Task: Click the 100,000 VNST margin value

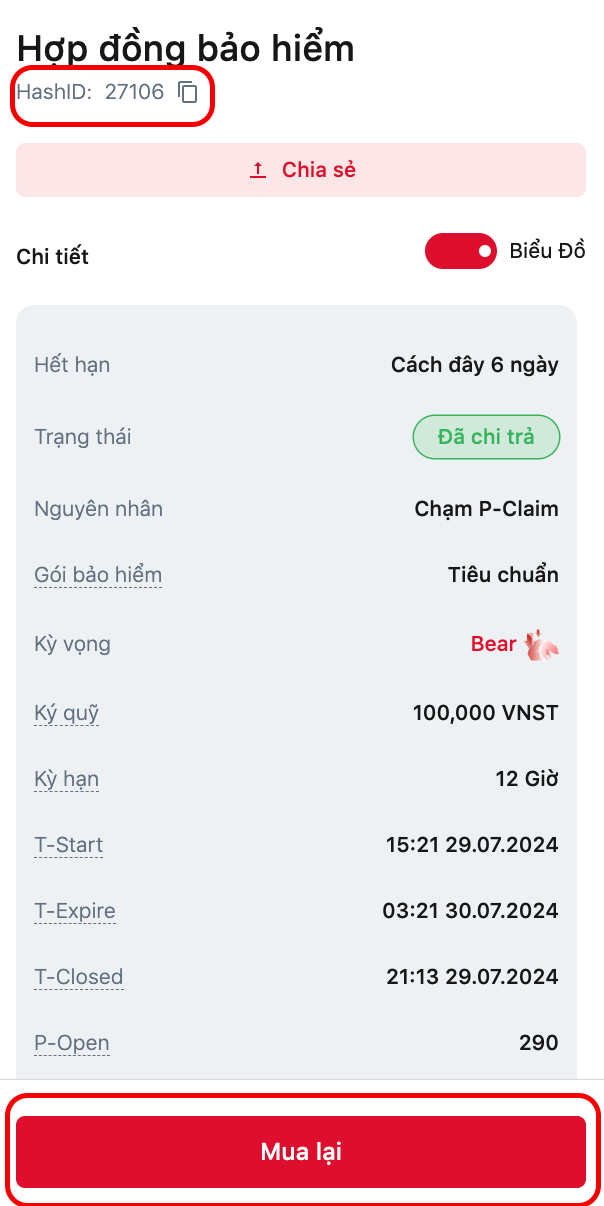Action: click(485, 713)
